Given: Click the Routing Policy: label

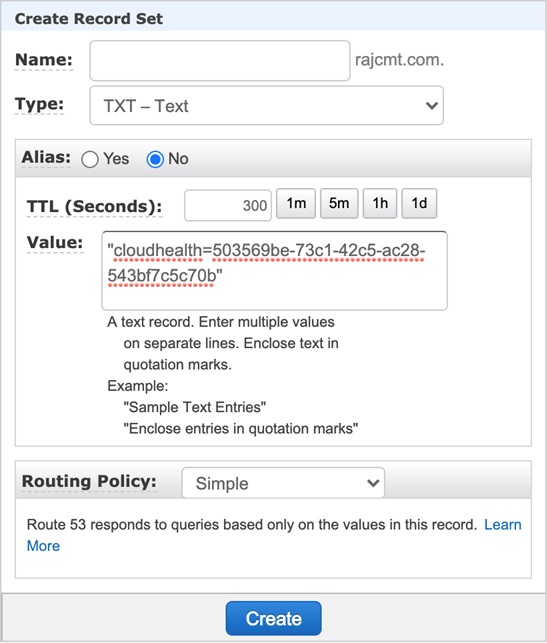Looking at the screenshot, I should click(89, 481).
